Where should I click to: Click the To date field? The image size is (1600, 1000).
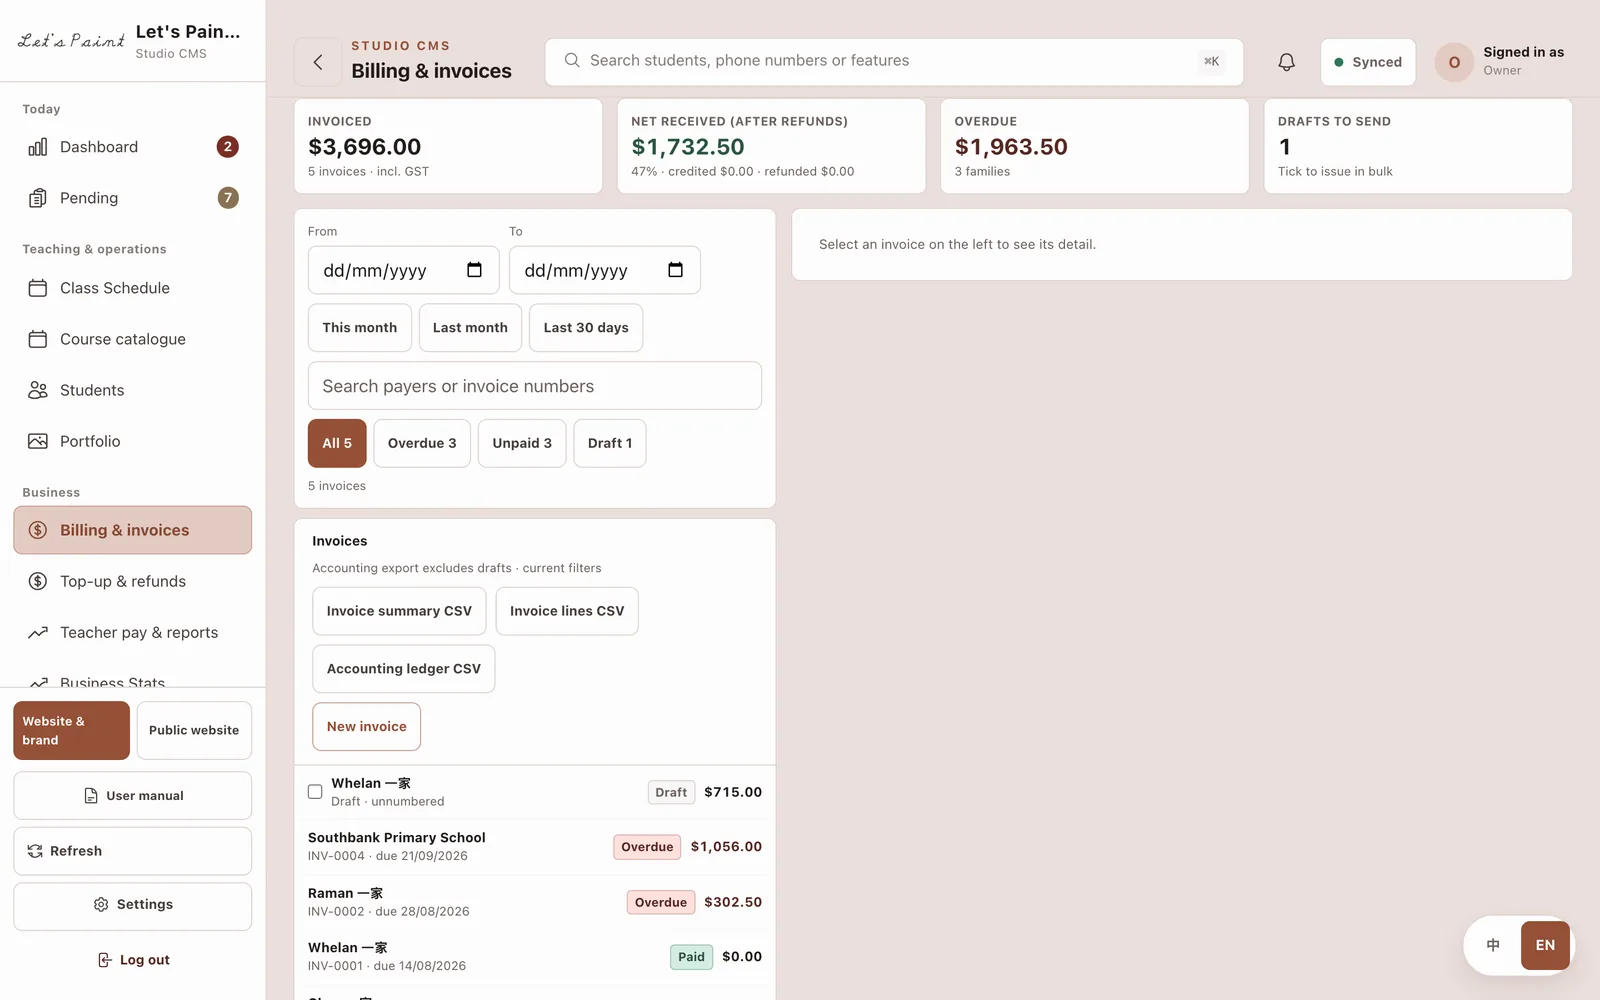[605, 270]
